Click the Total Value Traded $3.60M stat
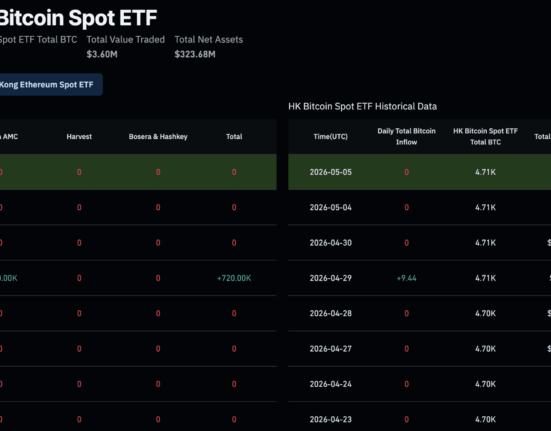Screen dimensions: 551x431 tap(125, 47)
